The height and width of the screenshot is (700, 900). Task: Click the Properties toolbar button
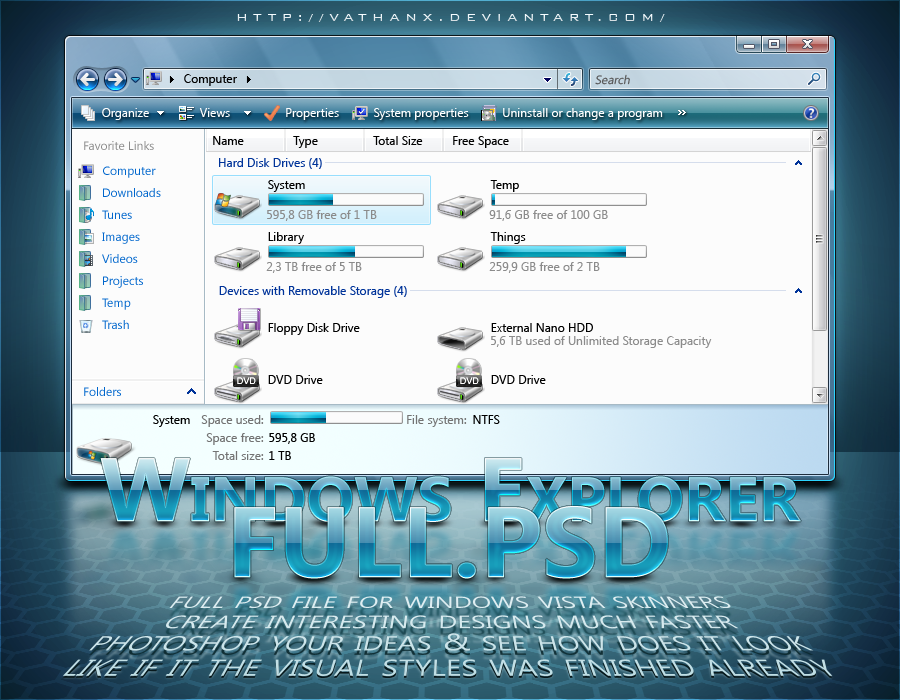click(x=302, y=112)
